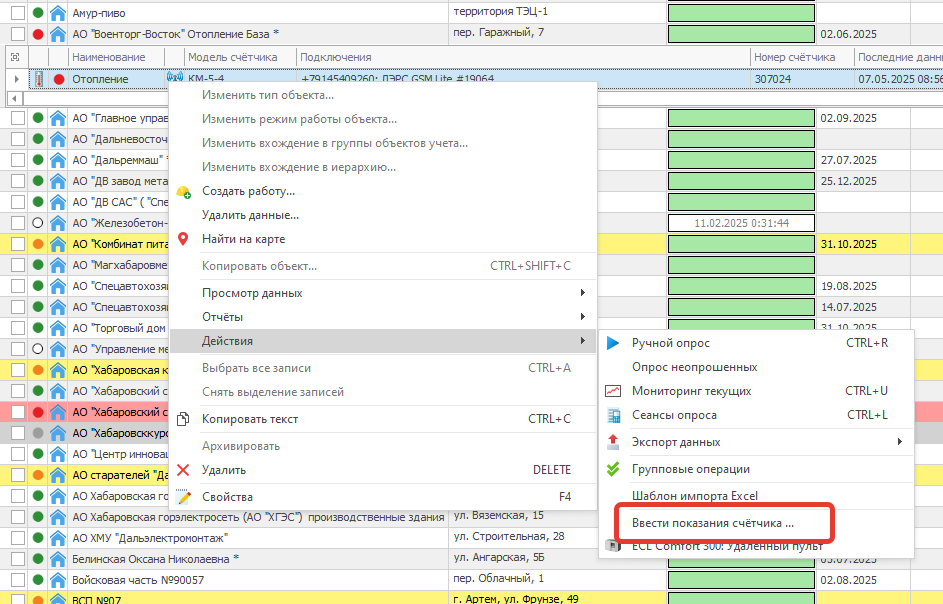Expand the Отчёты submenu arrow
The height and width of the screenshot is (604, 943).
click(582, 317)
